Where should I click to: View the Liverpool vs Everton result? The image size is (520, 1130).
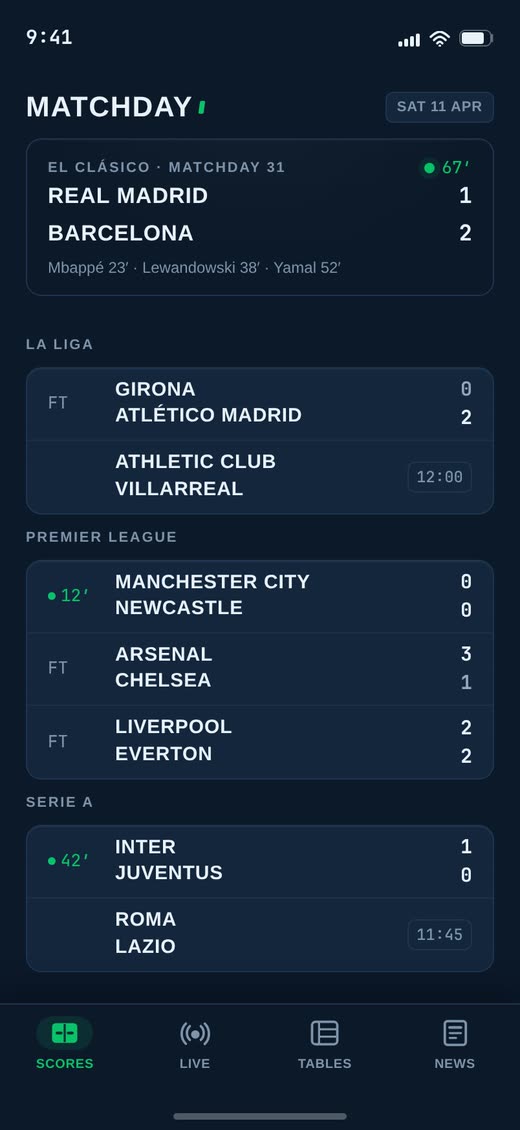point(260,742)
